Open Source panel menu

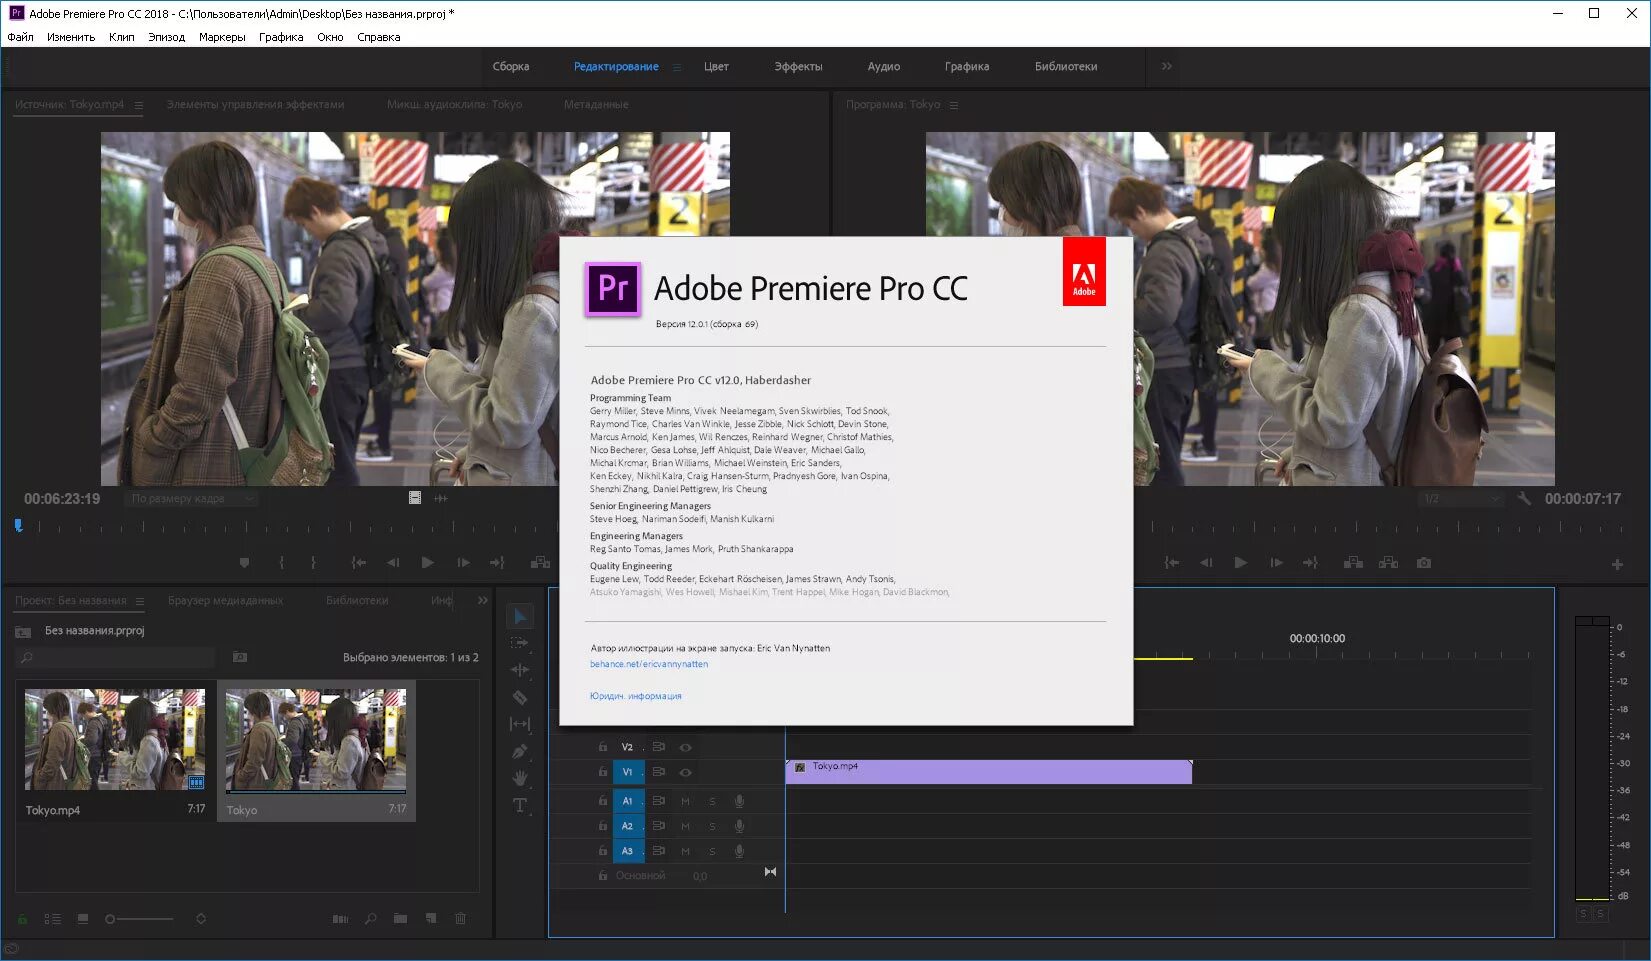tap(139, 105)
